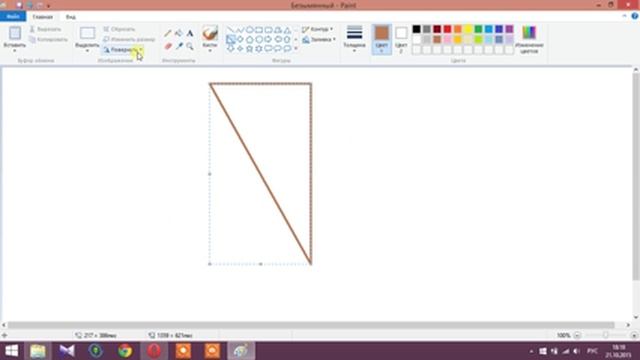This screenshot has width=640, height=360.
Task: Open Chrome from the taskbar
Action: (125, 351)
